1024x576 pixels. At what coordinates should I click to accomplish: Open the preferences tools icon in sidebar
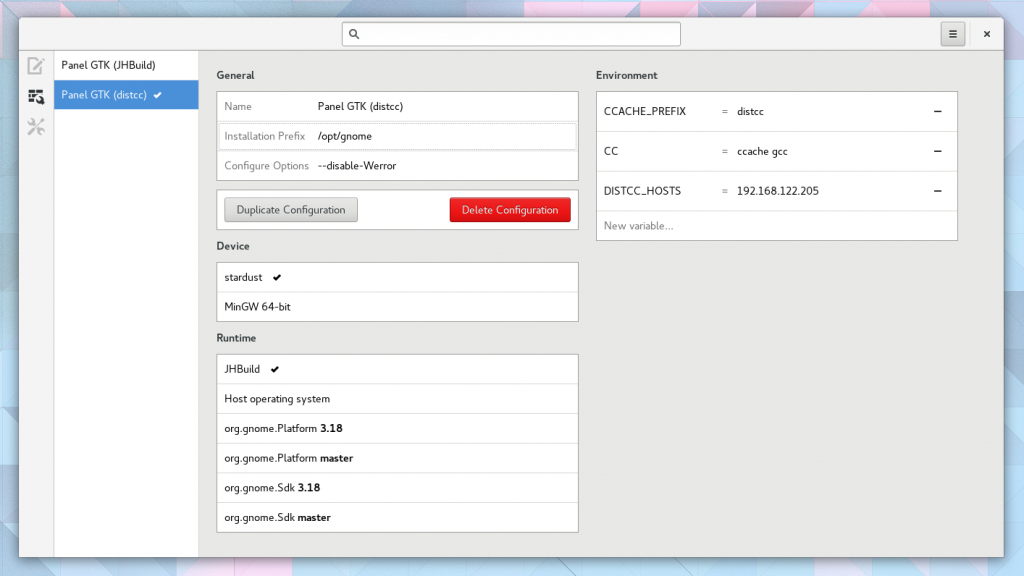click(x=36, y=127)
